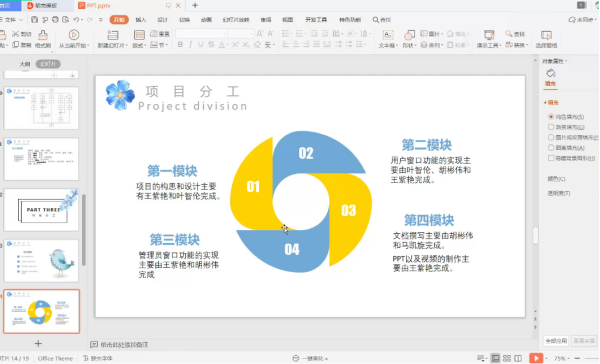Image resolution: width=600 pixels, height=364 pixels.
Task: Open the 动画 ribbon tab
Action: [206, 20]
